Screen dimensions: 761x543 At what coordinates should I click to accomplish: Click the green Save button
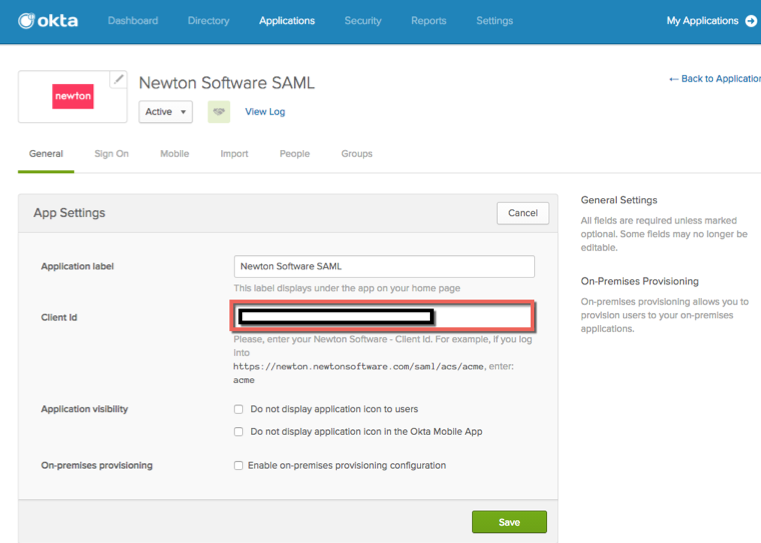tap(509, 522)
